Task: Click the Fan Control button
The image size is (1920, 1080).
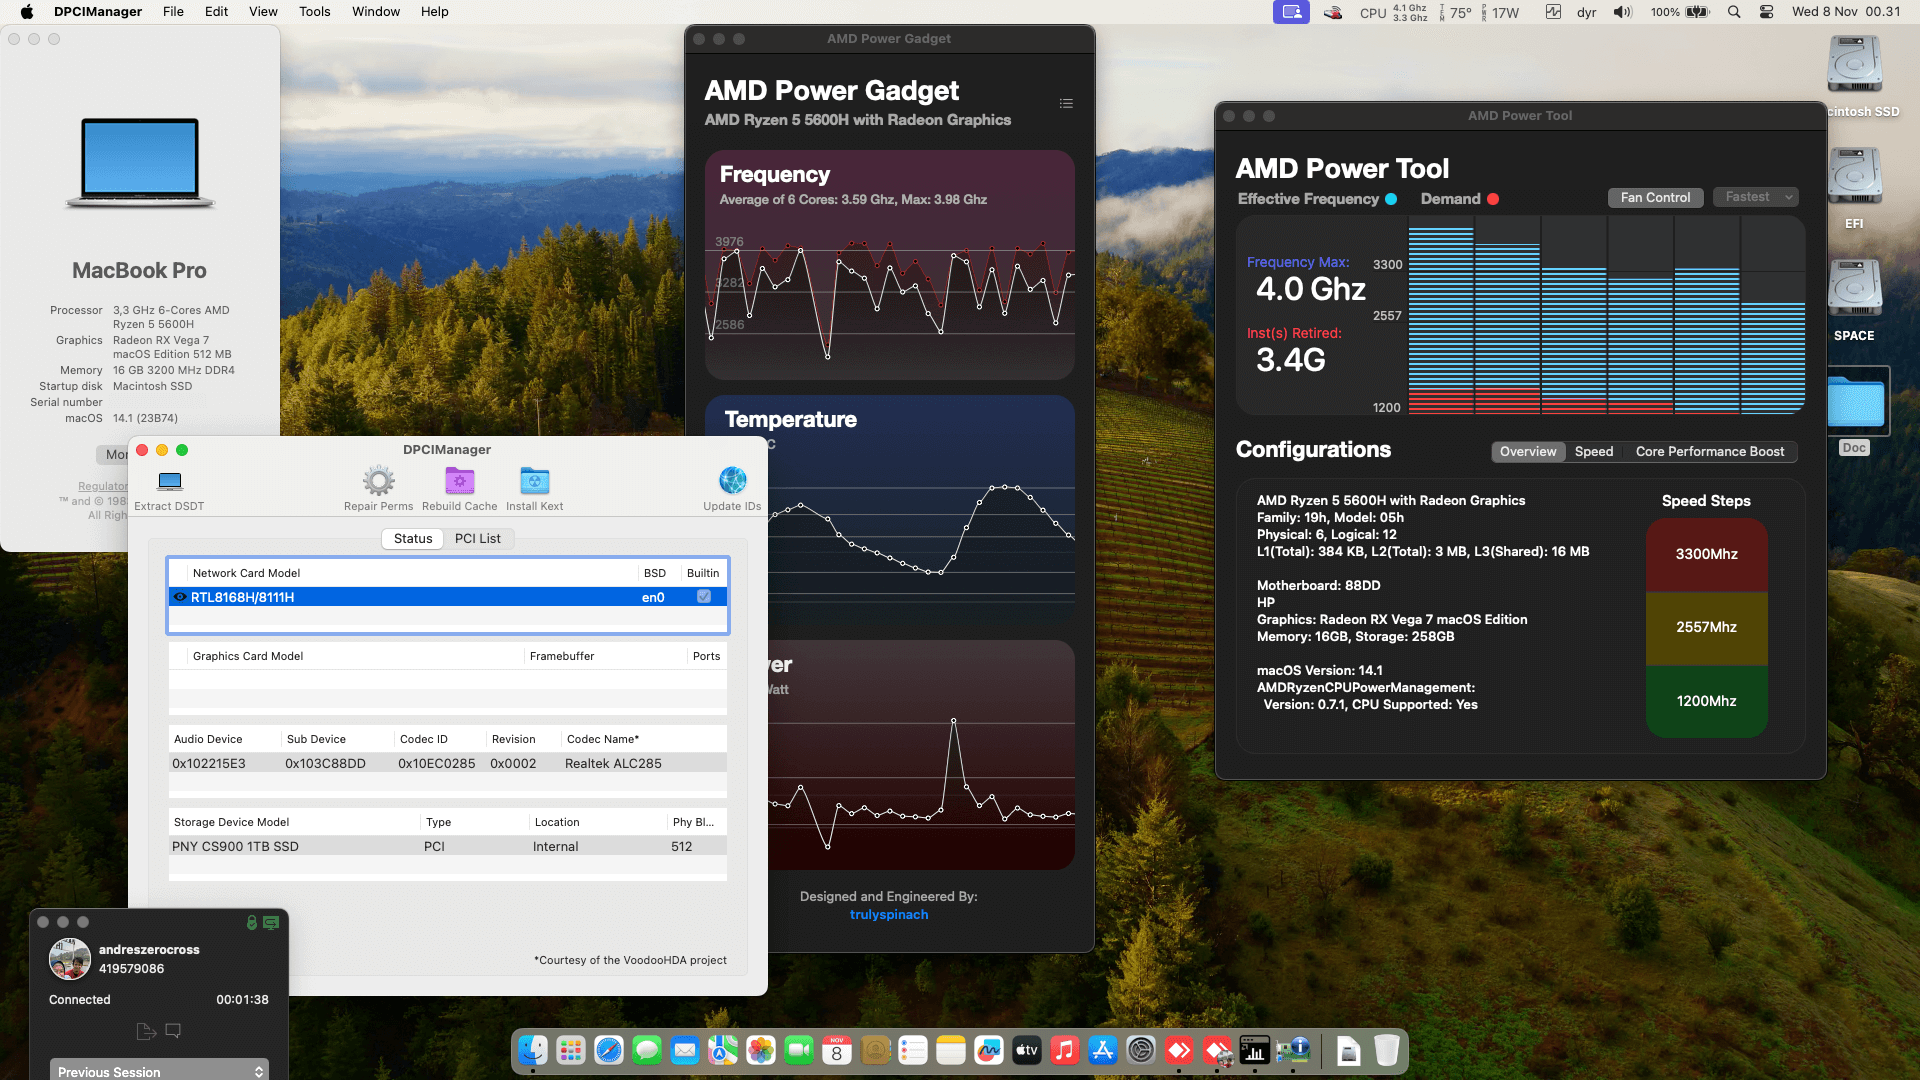Action: point(1655,197)
